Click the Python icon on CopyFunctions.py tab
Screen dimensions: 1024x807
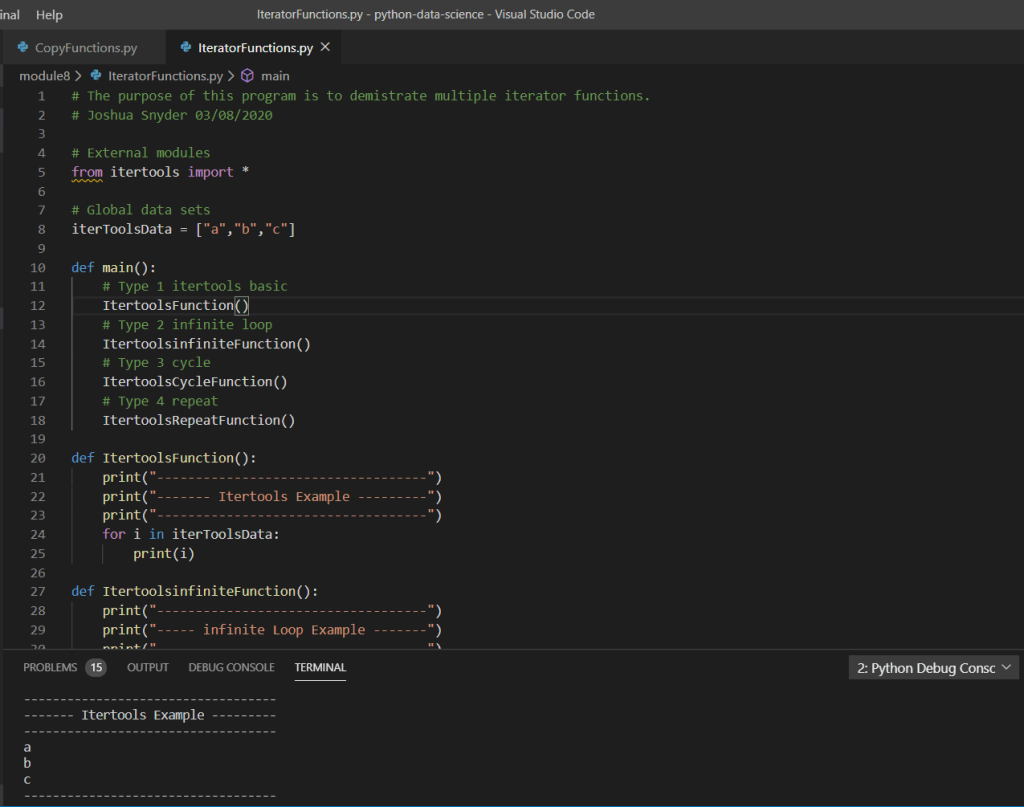tap(23, 48)
